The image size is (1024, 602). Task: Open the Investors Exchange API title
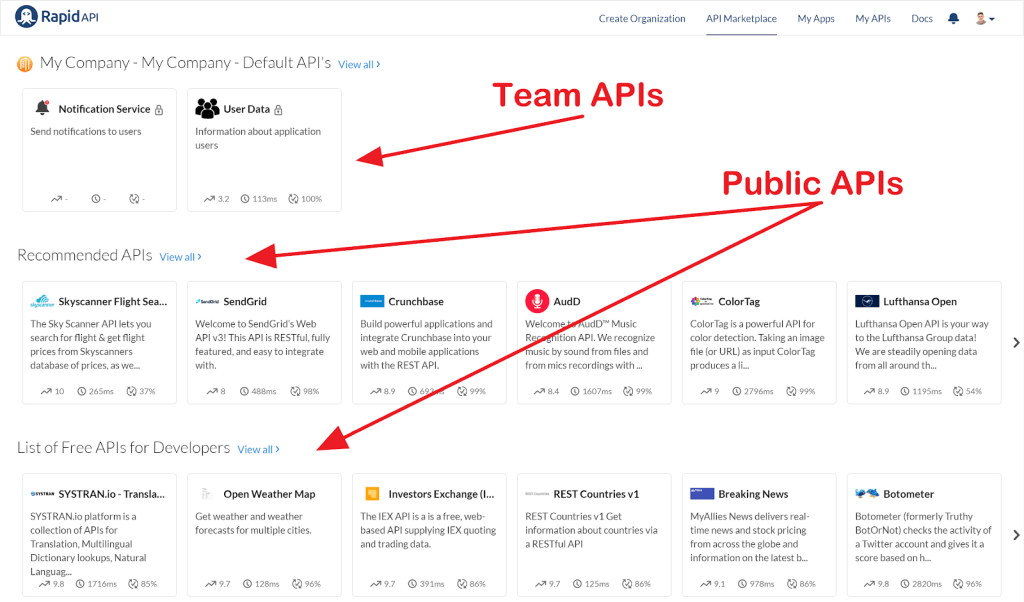(441, 494)
